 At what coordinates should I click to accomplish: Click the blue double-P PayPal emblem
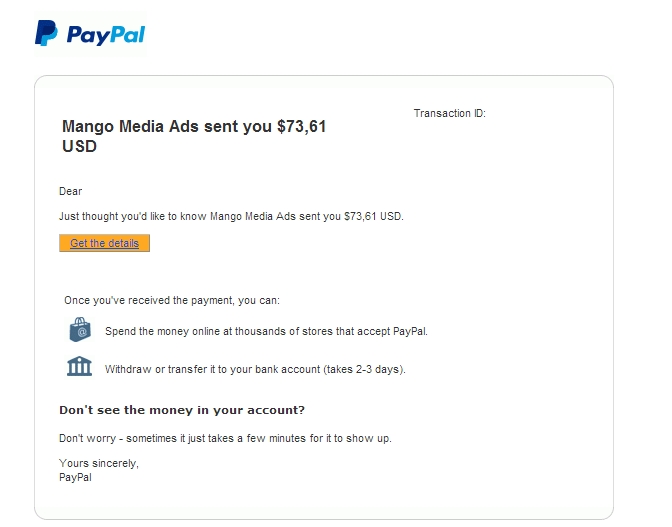pos(46,33)
